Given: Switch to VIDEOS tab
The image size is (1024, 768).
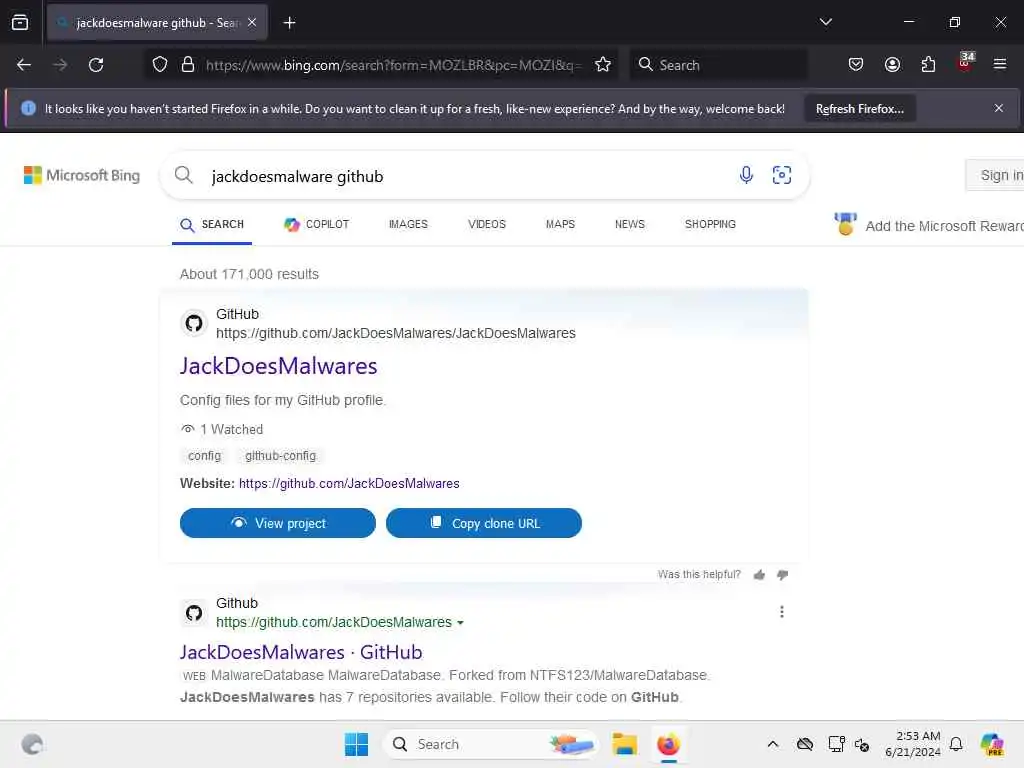Looking at the screenshot, I should click(x=487, y=225).
